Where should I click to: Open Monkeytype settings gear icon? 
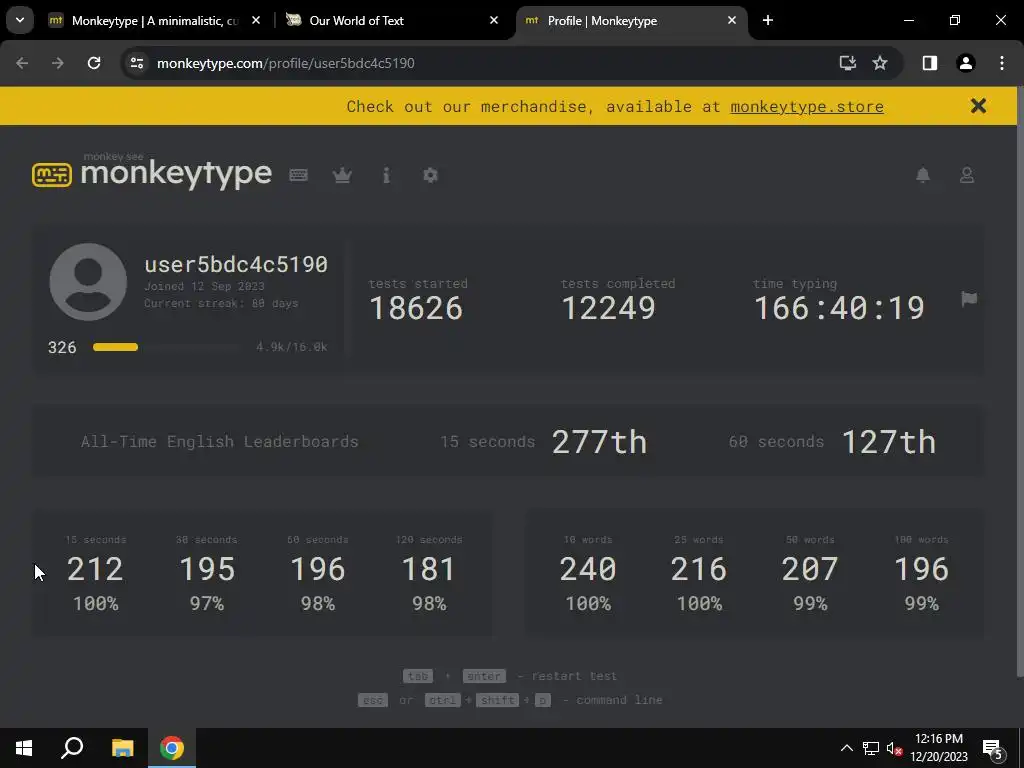(x=430, y=175)
